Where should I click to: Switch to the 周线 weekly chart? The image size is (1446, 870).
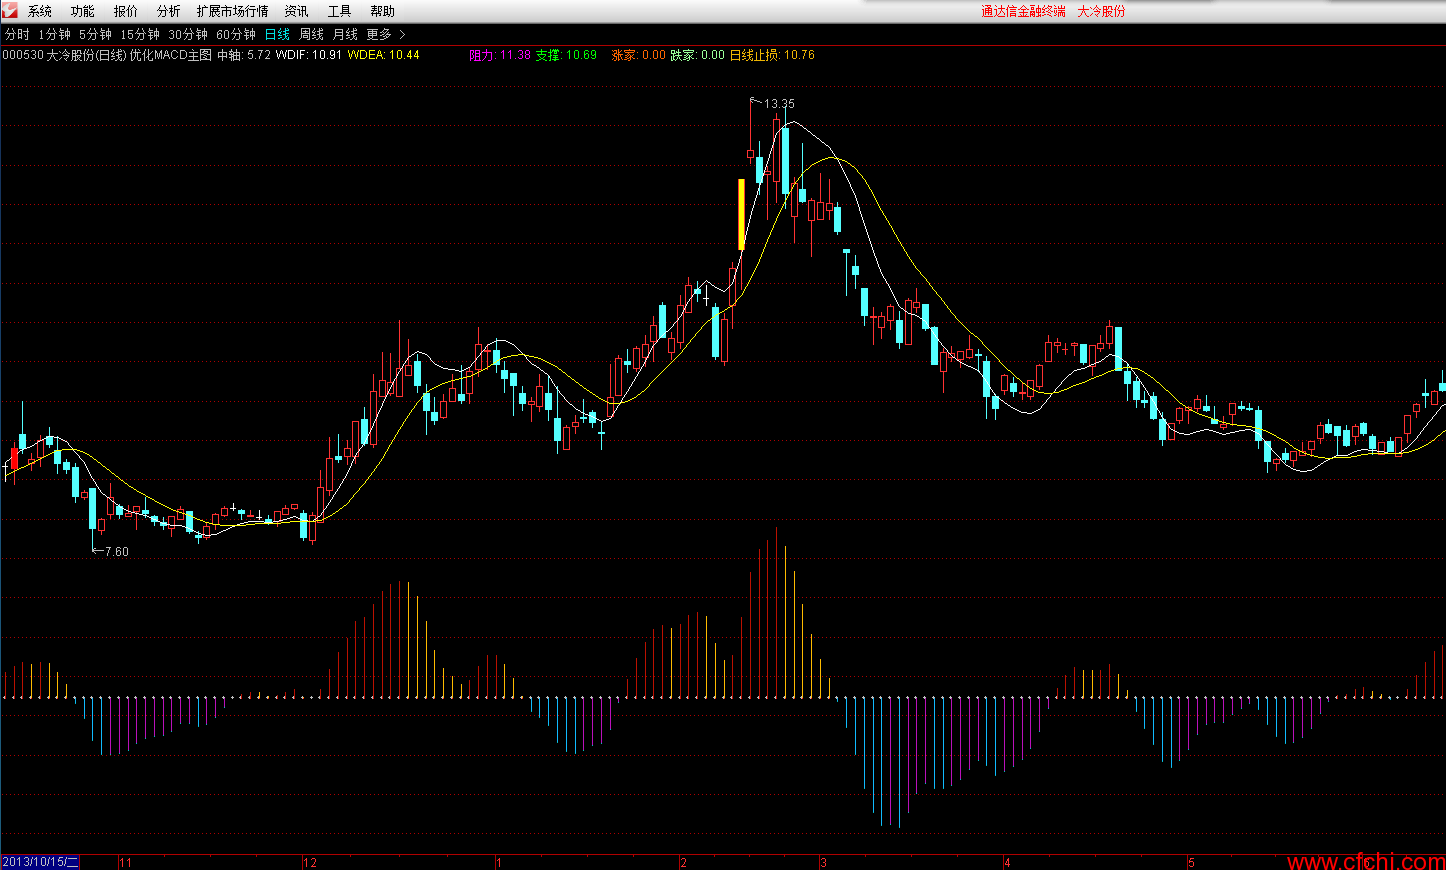coord(311,34)
